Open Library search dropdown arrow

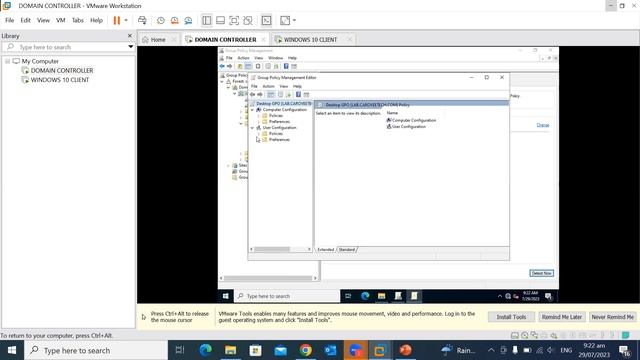pyautogui.click(x=131, y=47)
